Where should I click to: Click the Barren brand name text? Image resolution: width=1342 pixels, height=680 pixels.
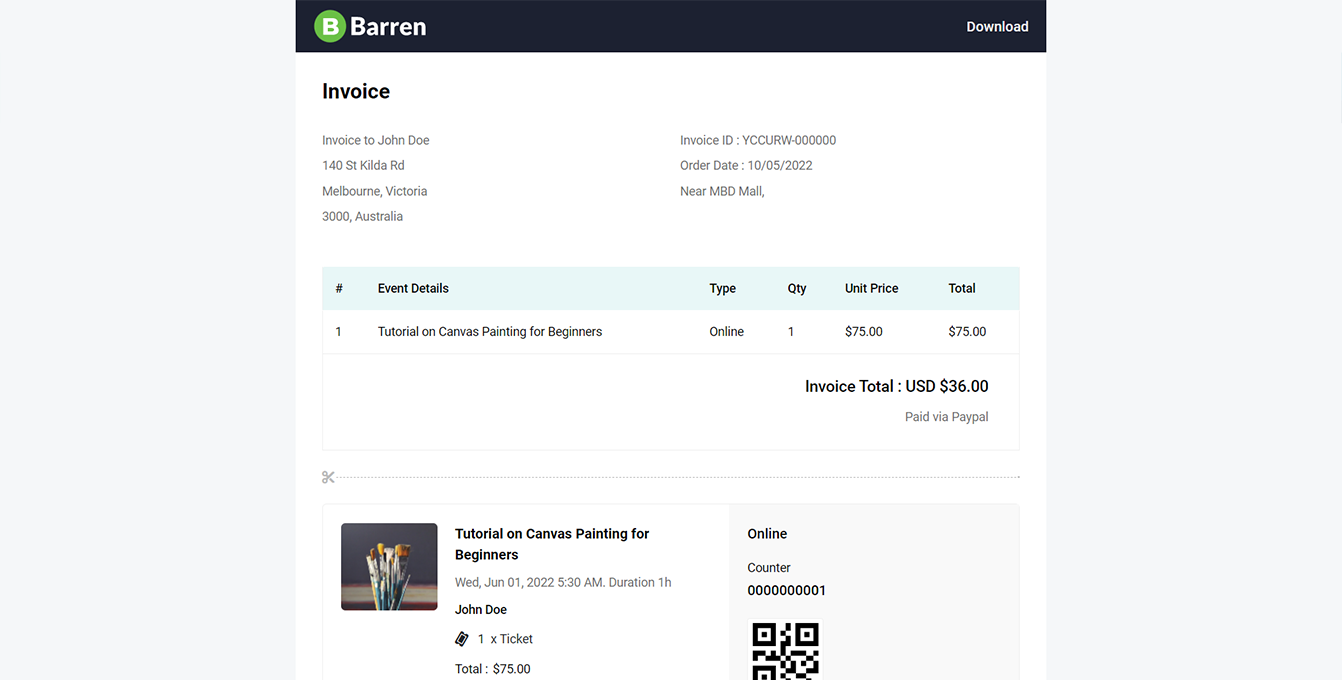coord(388,27)
